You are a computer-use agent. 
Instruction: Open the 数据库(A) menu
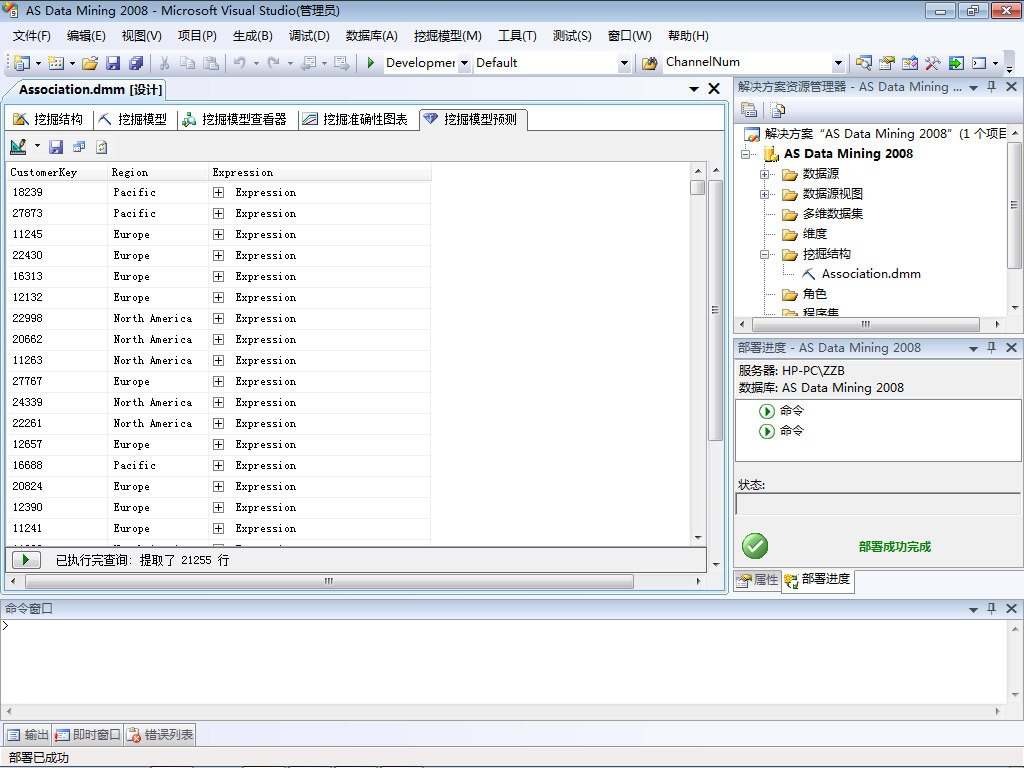tap(372, 36)
